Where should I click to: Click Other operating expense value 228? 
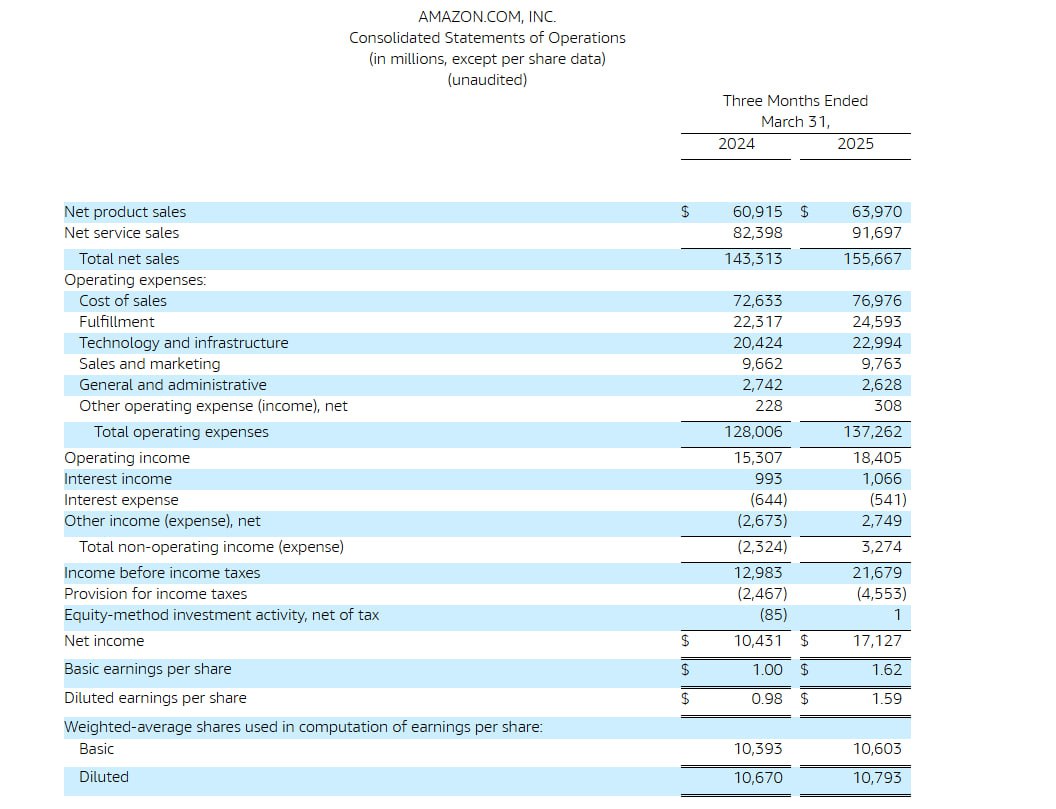(769, 406)
